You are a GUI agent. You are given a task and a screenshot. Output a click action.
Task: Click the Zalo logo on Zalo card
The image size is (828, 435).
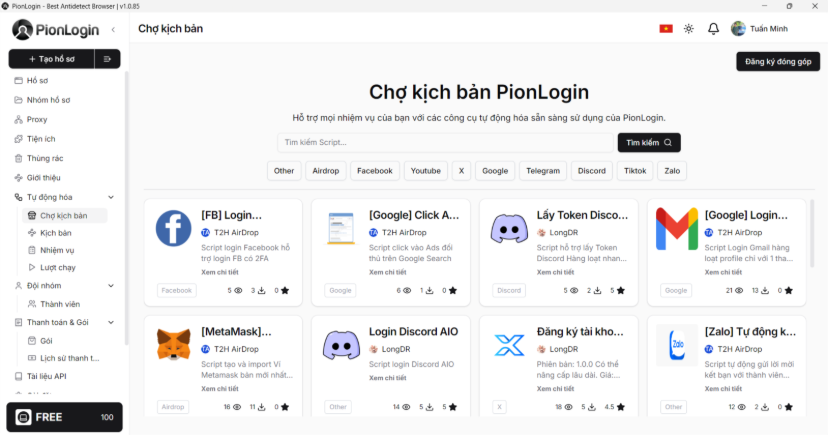tap(676, 345)
